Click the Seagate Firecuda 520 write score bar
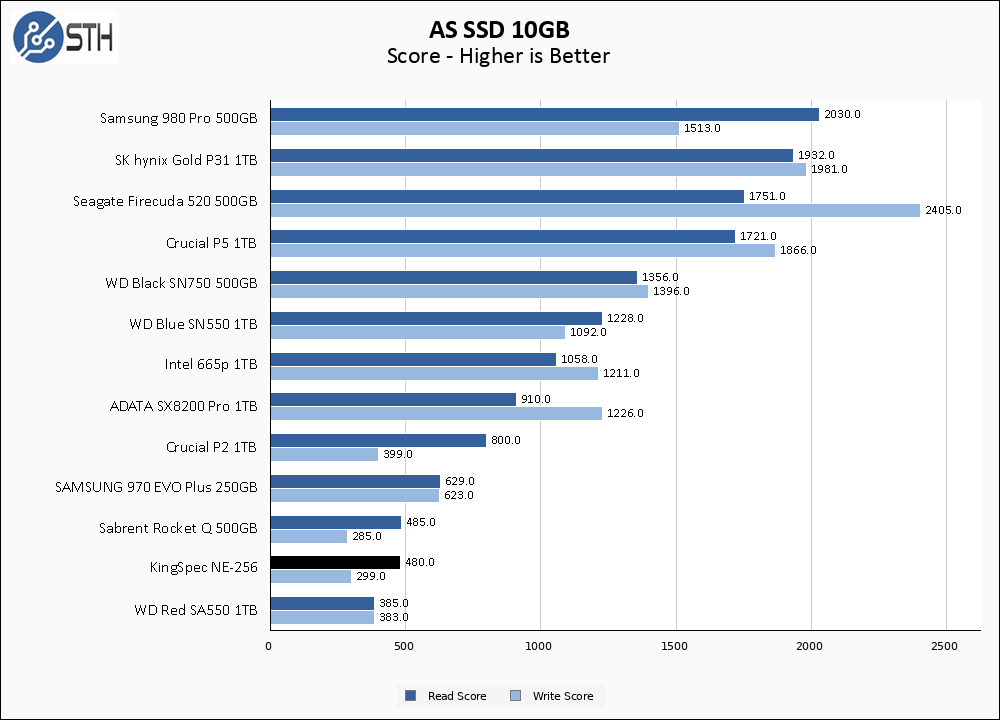Screen dimensions: 1000x720 [595, 210]
